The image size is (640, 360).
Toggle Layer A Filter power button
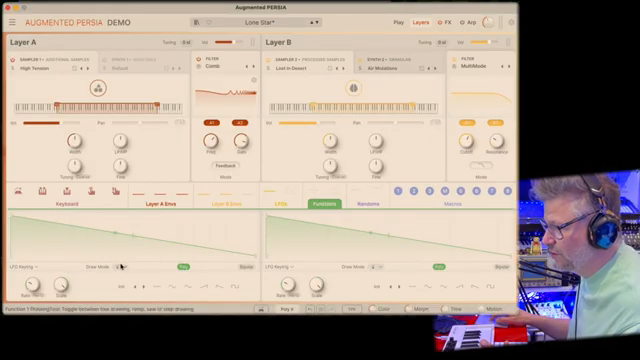[x=199, y=59]
